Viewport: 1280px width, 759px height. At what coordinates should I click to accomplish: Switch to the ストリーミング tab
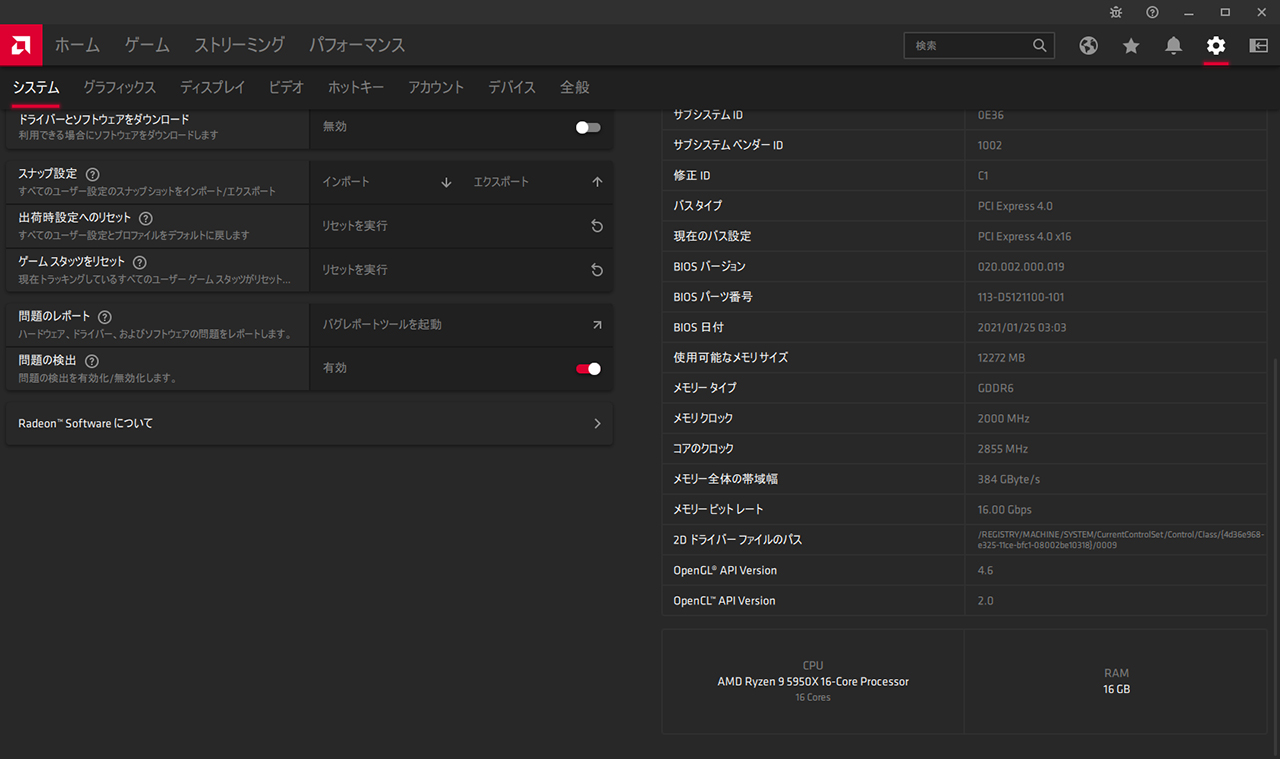(x=240, y=45)
